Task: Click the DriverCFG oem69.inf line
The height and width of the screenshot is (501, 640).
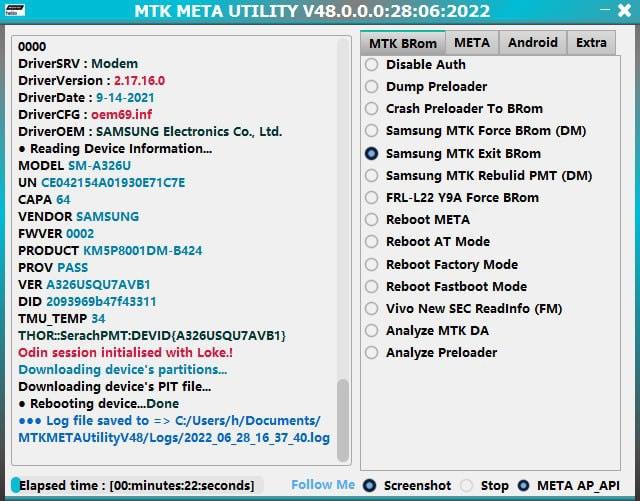Action: [x=85, y=115]
